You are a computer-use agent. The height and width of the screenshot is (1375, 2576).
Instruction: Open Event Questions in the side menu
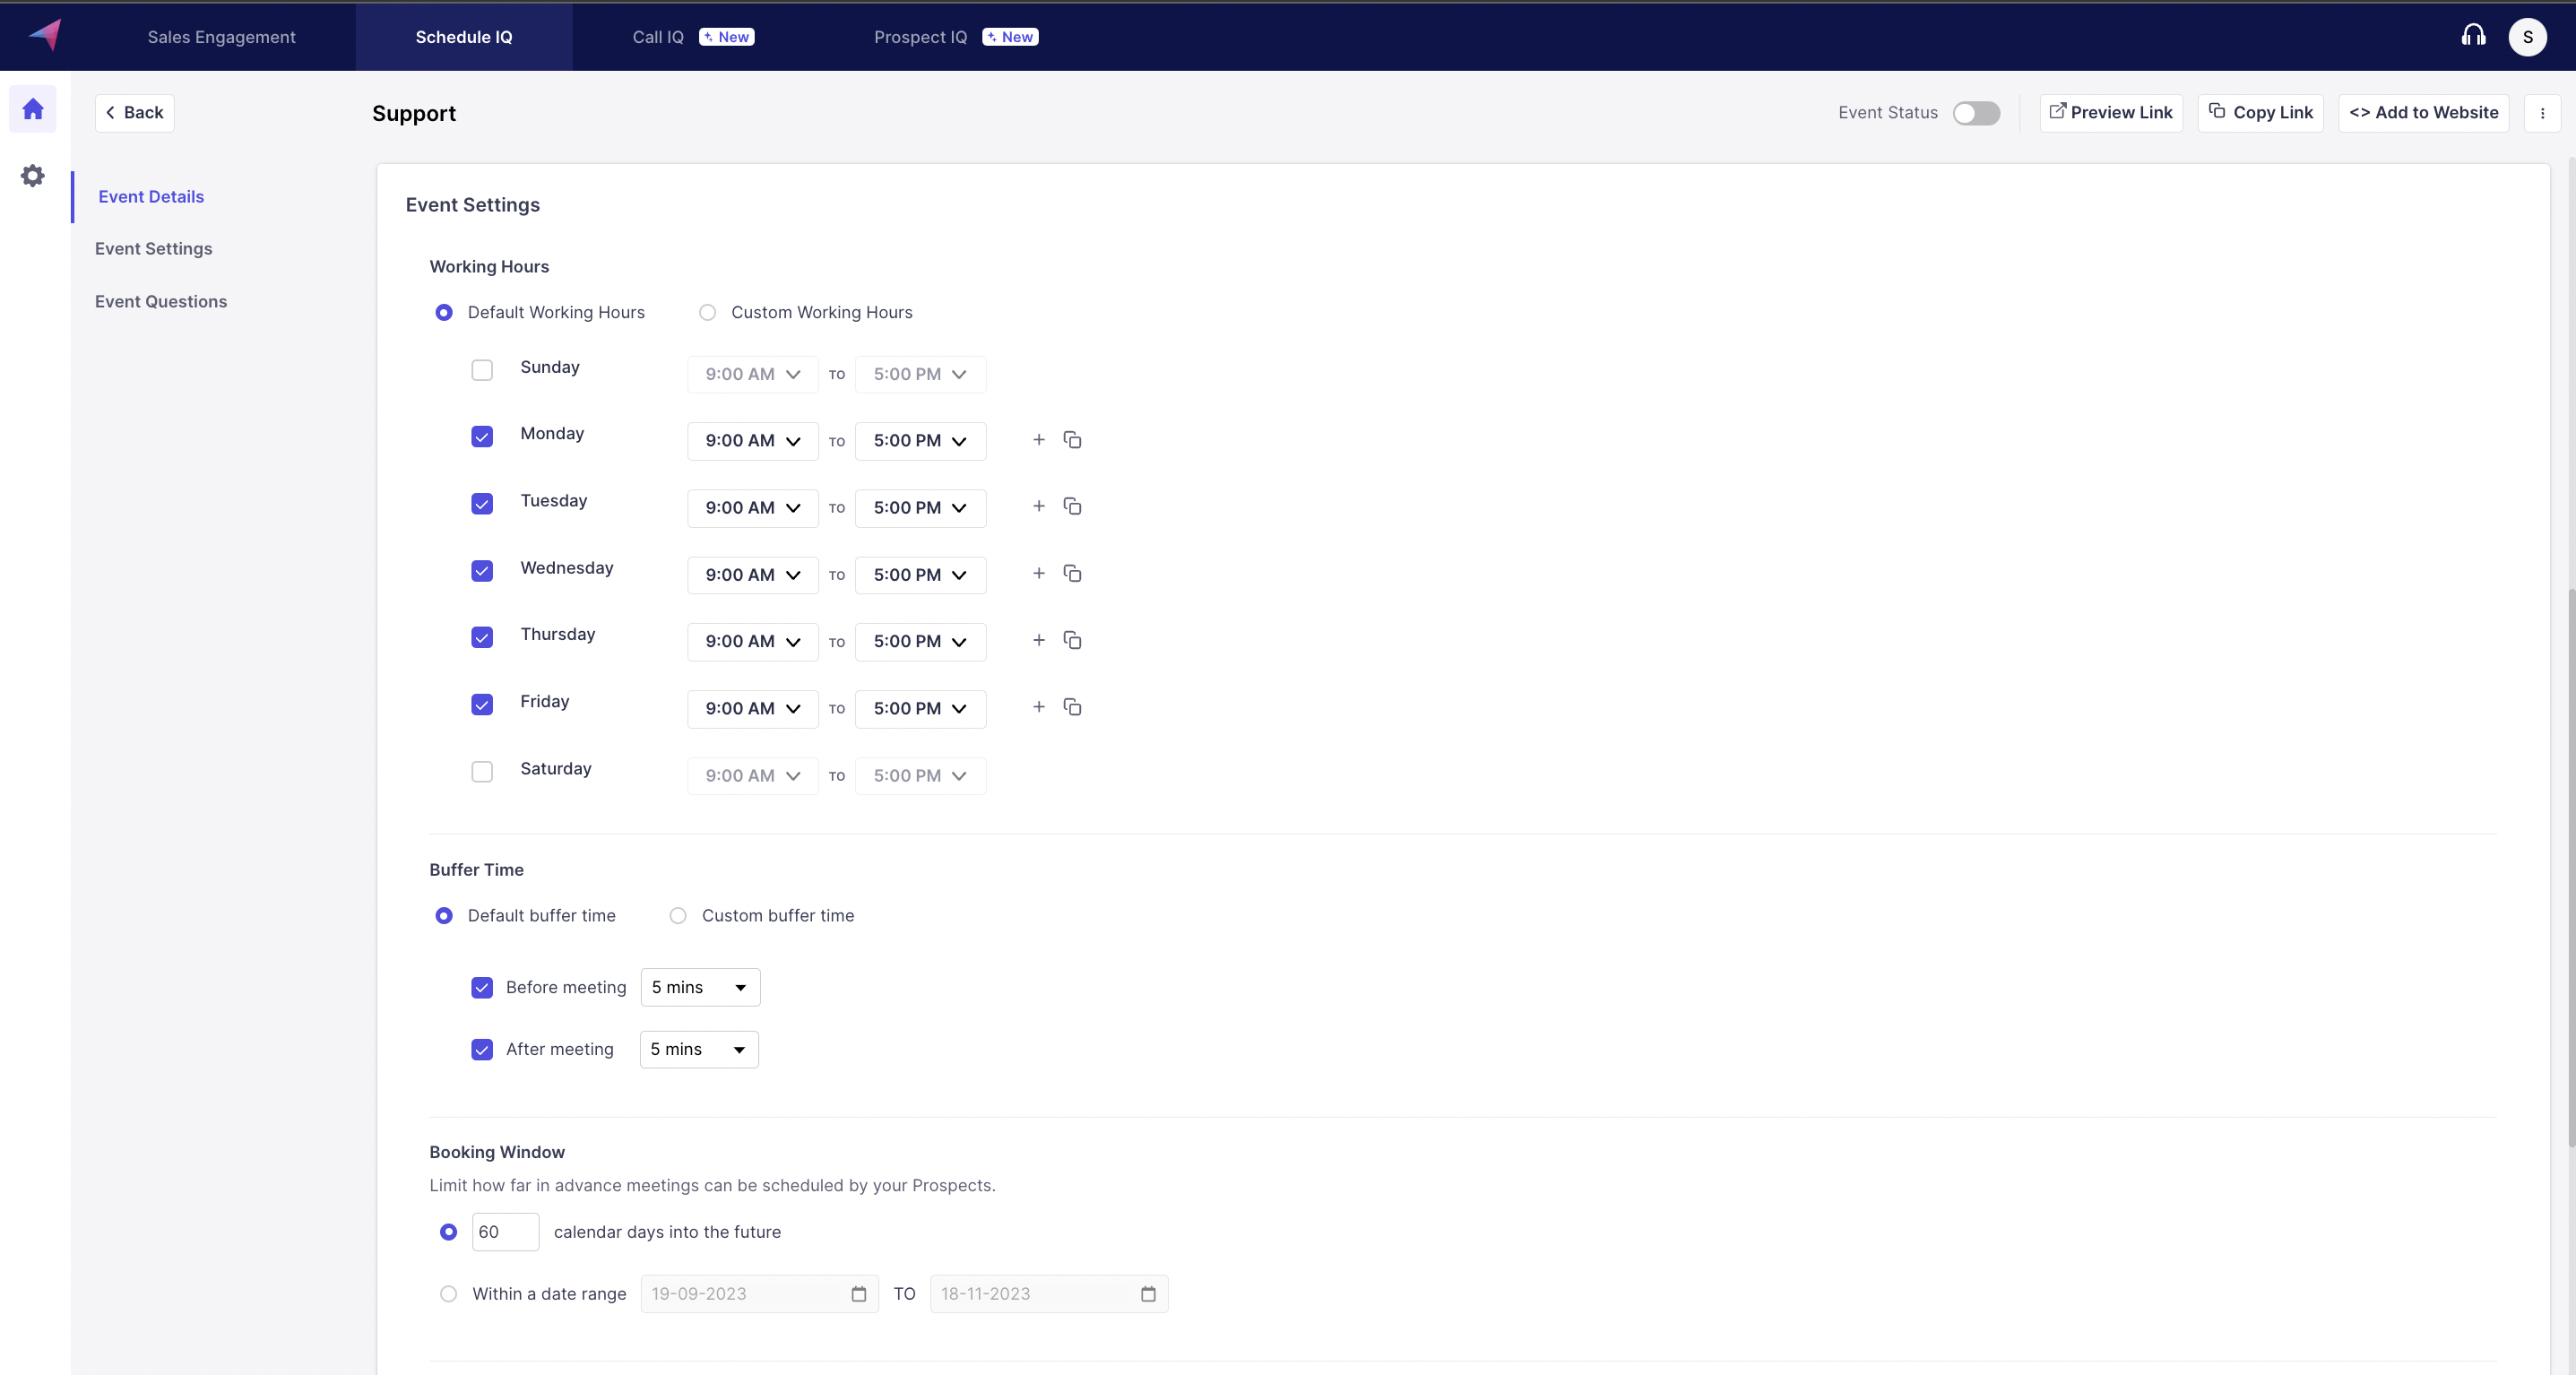(x=161, y=301)
